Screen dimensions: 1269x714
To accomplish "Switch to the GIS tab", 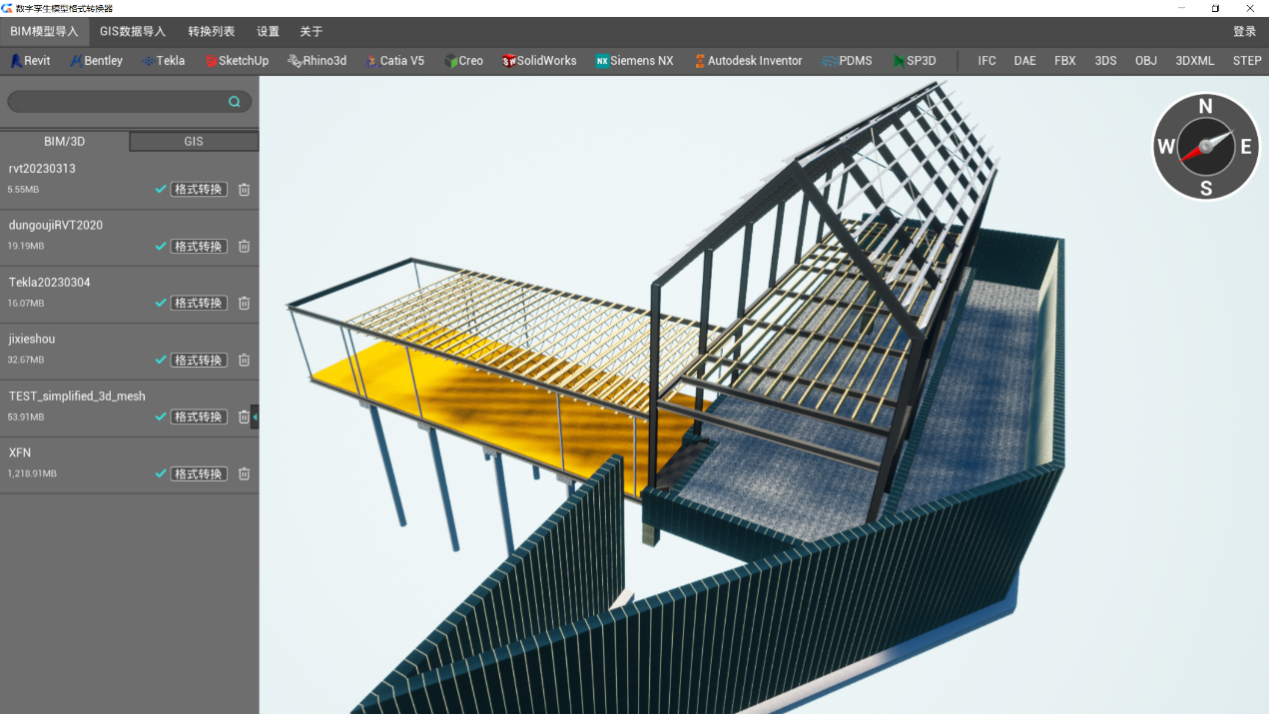I will tap(193, 141).
